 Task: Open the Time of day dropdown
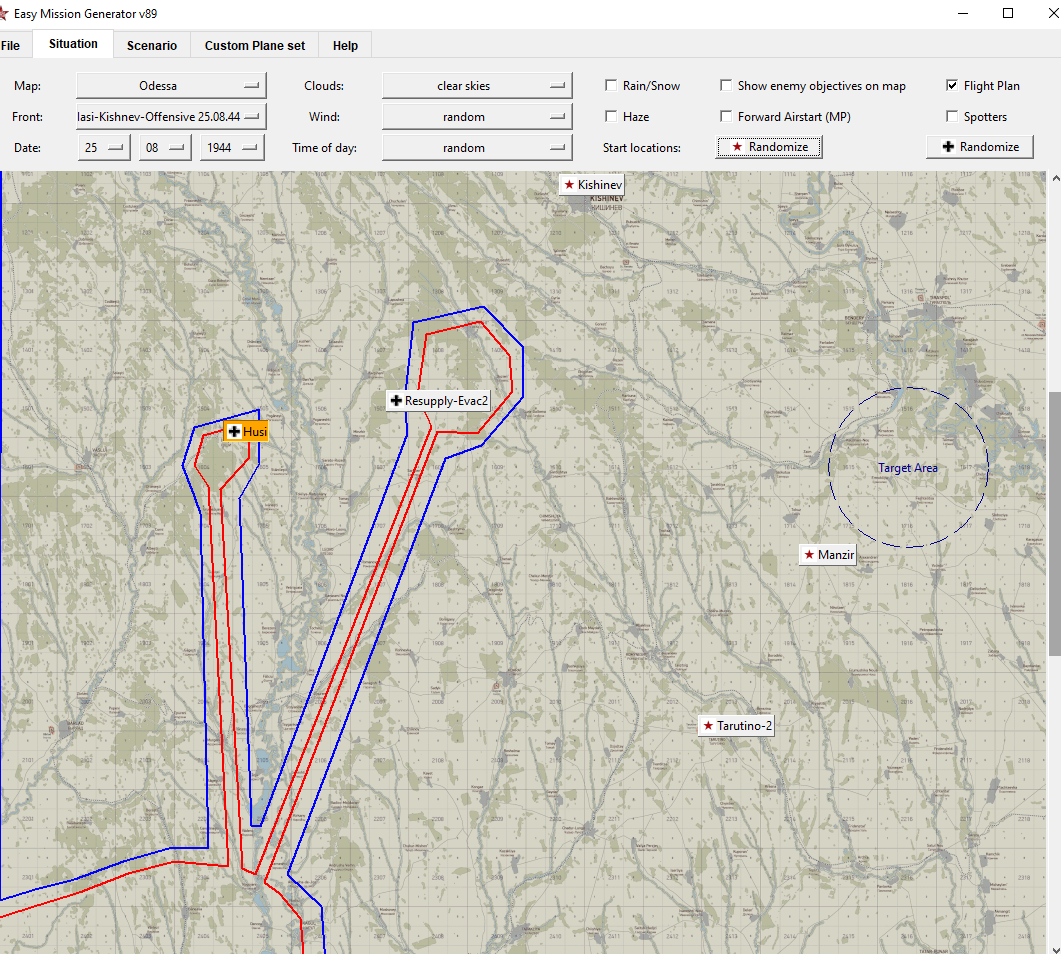point(476,148)
